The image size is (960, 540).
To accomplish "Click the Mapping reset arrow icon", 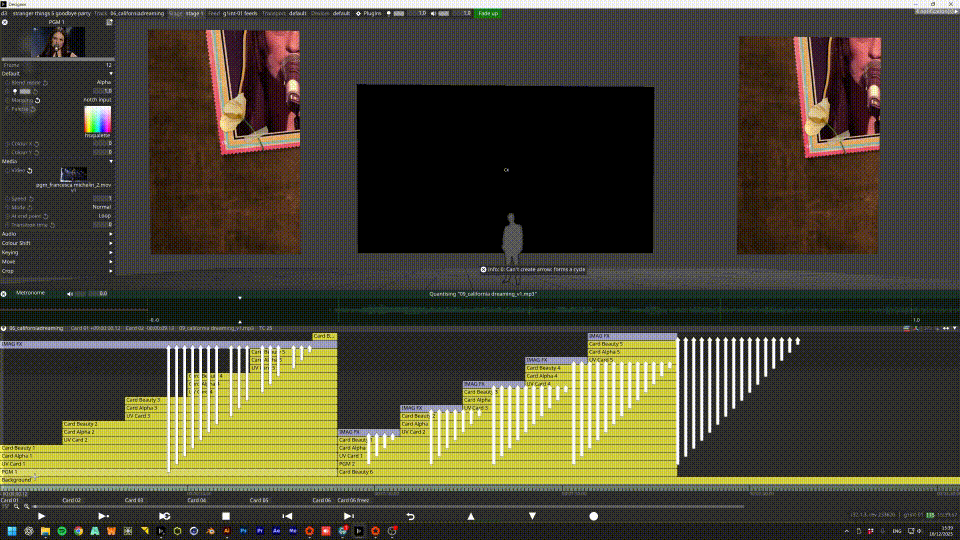I will 37,100.
